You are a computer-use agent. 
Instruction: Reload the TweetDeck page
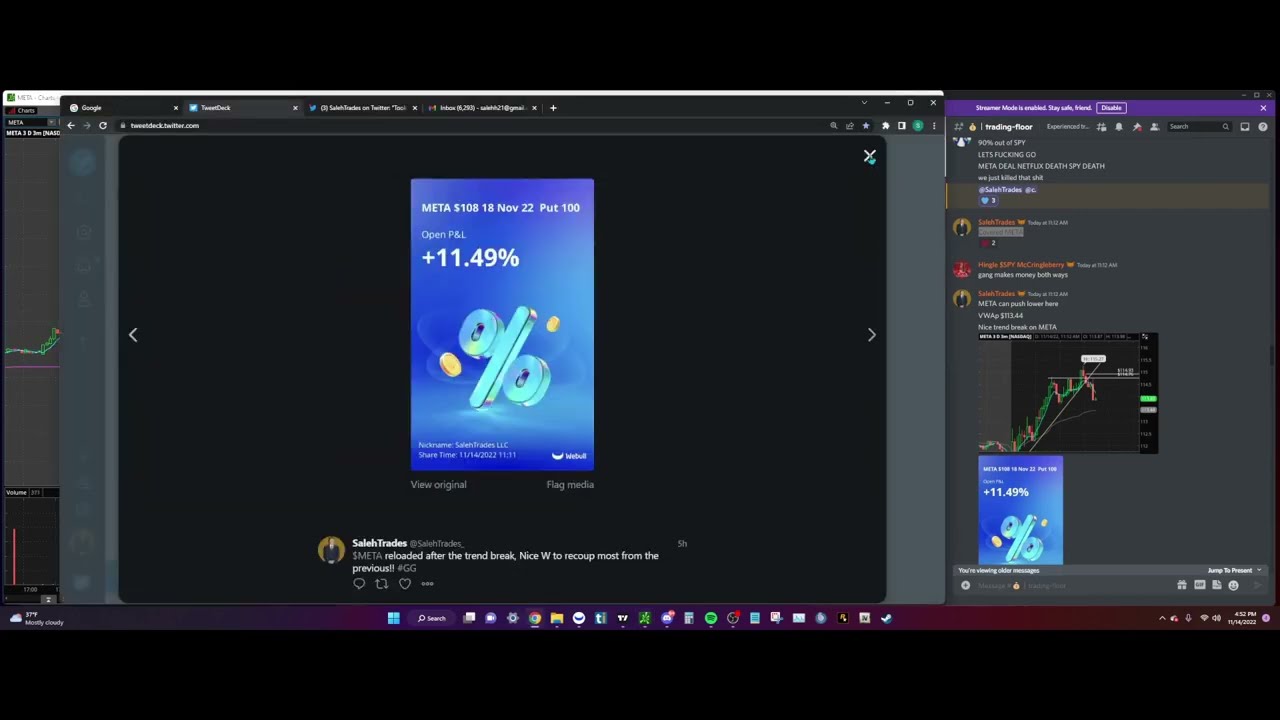tap(102, 126)
